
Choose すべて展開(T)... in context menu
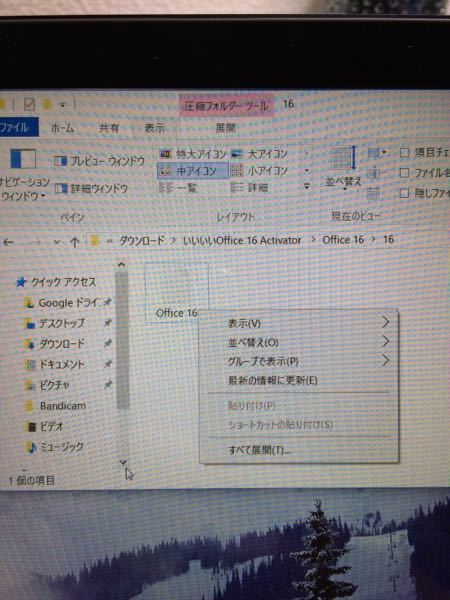click(x=299, y=450)
